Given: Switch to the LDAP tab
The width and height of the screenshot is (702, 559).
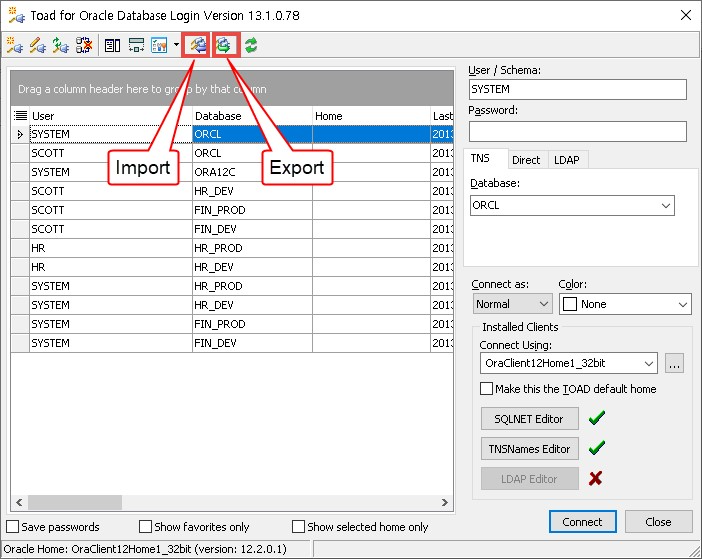Looking at the screenshot, I should (567, 160).
